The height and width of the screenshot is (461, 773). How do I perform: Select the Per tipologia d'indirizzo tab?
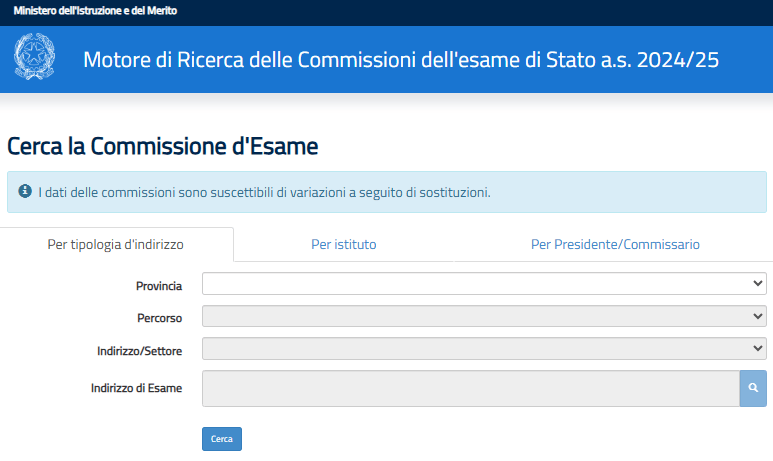click(x=116, y=245)
